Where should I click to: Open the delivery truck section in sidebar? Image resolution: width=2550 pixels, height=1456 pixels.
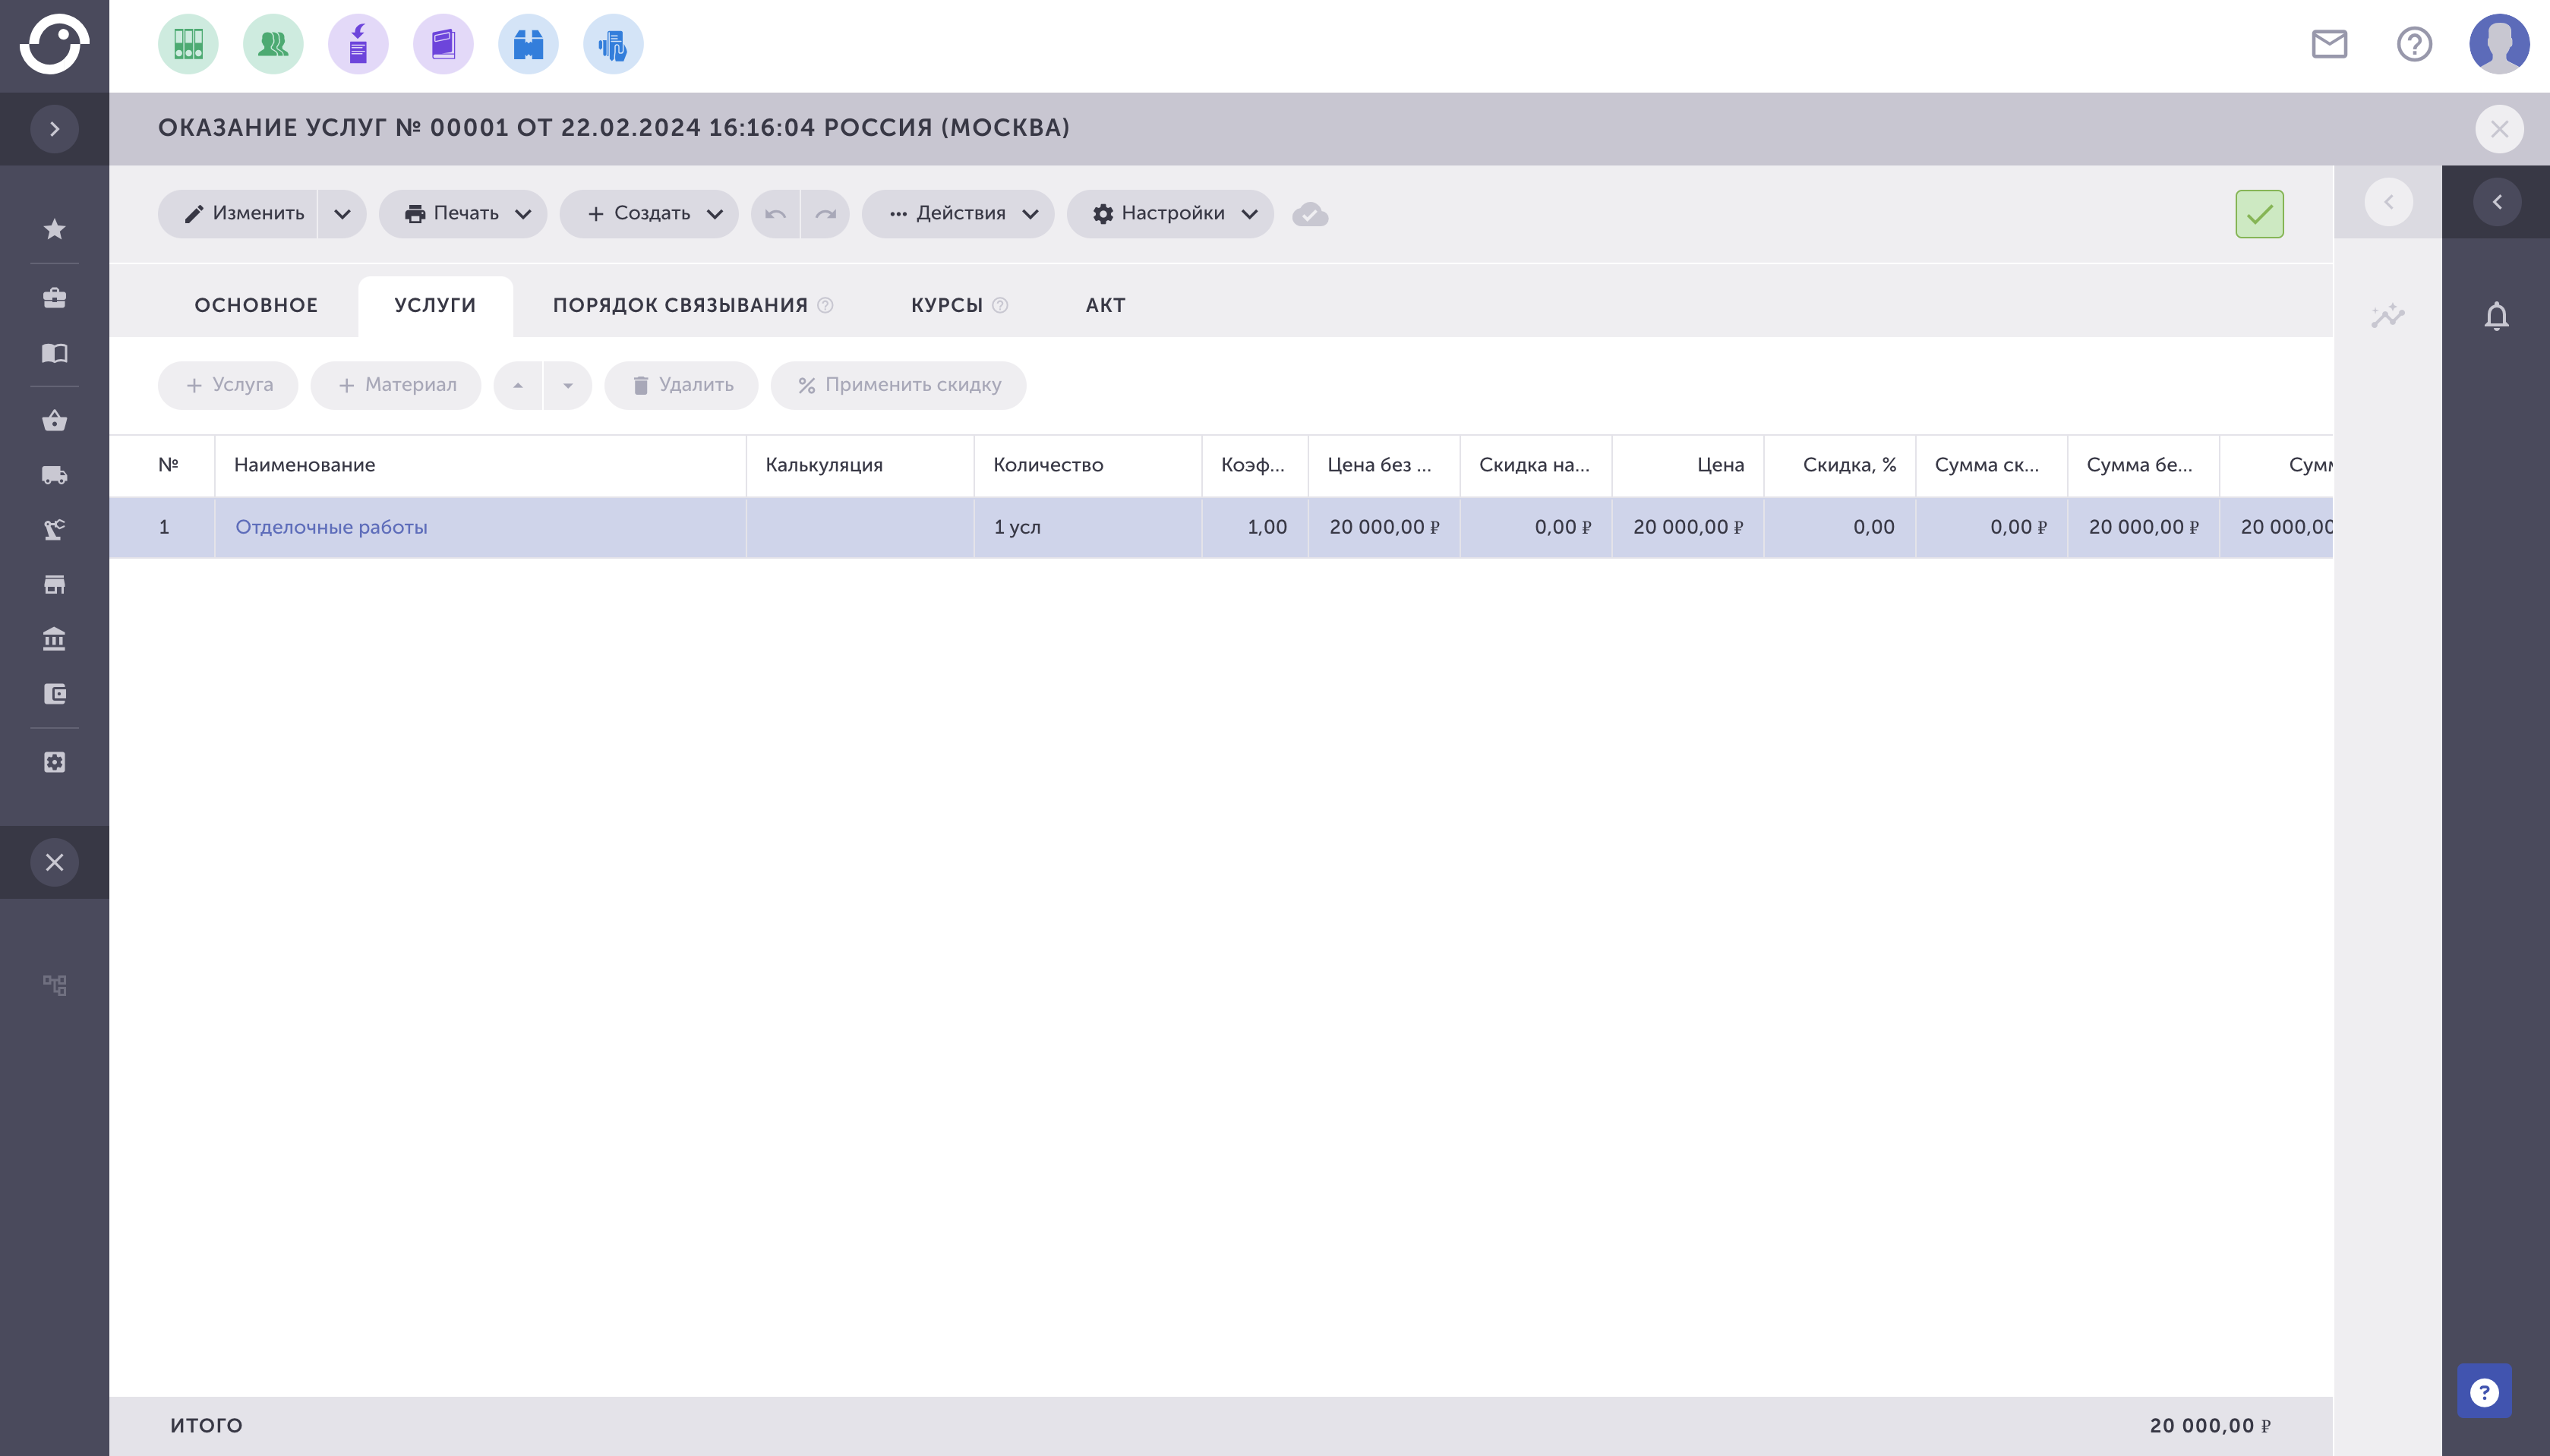click(54, 475)
